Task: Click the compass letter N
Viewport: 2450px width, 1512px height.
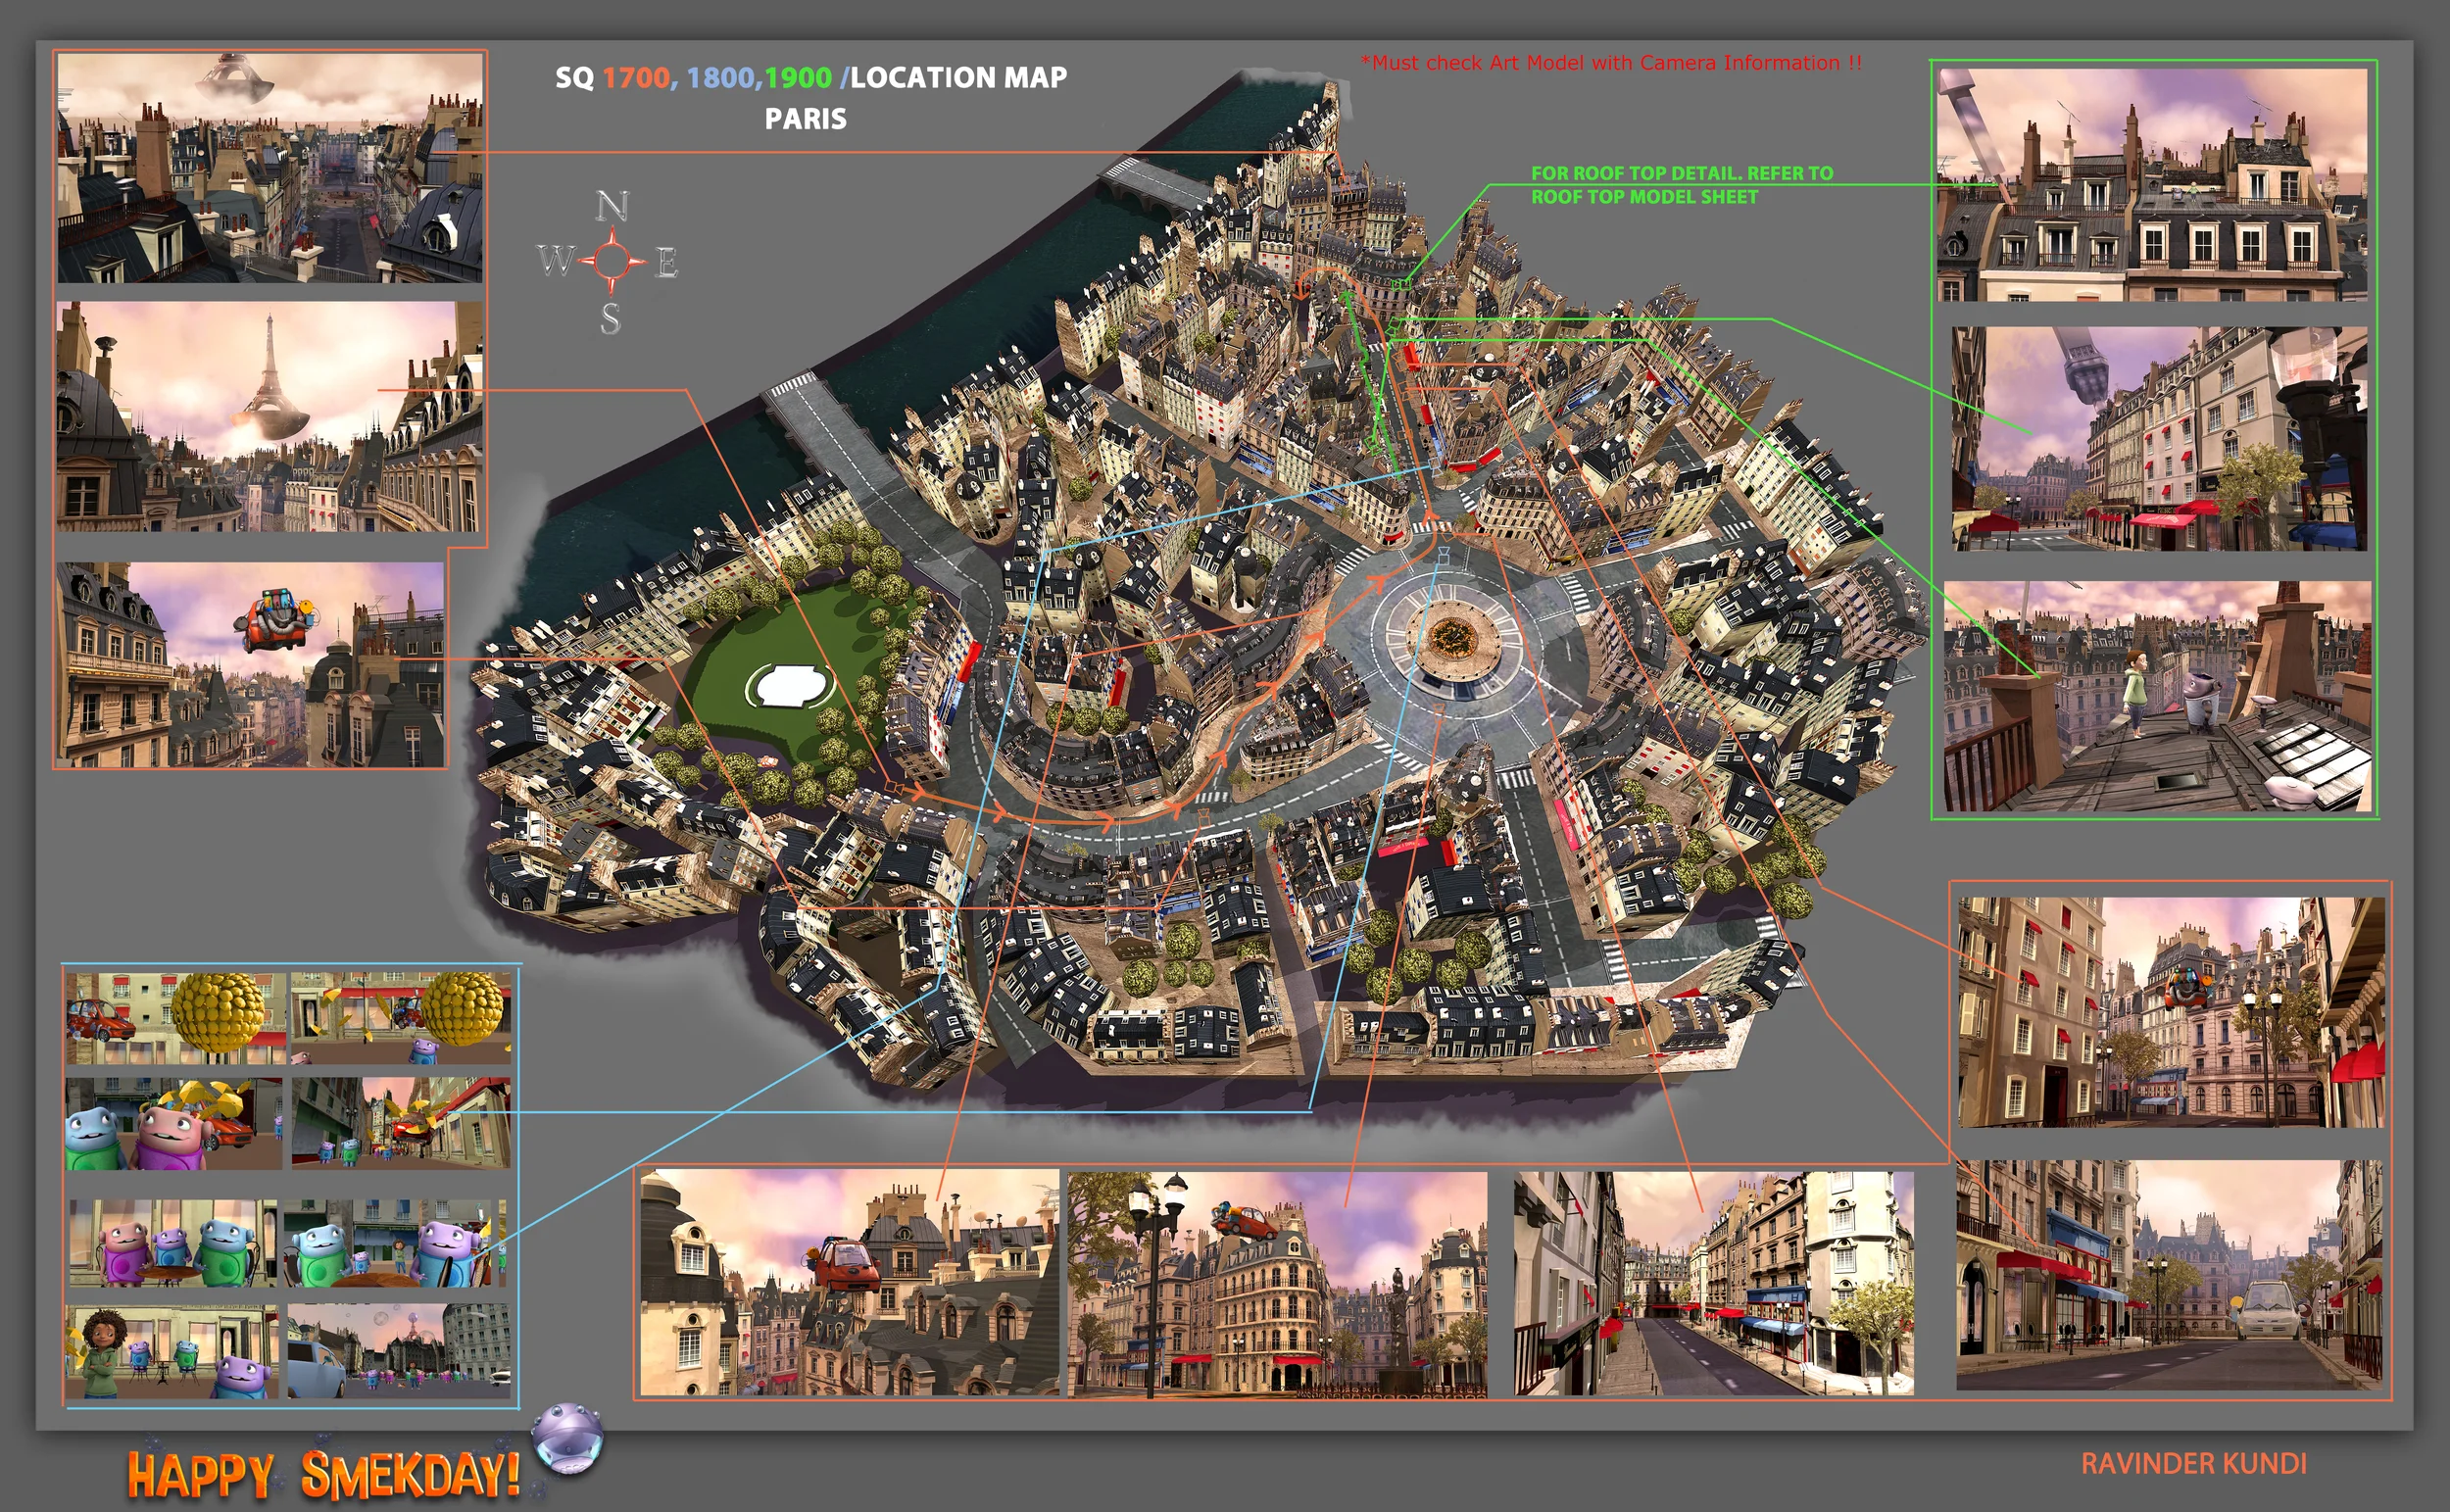Action: click(612, 206)
